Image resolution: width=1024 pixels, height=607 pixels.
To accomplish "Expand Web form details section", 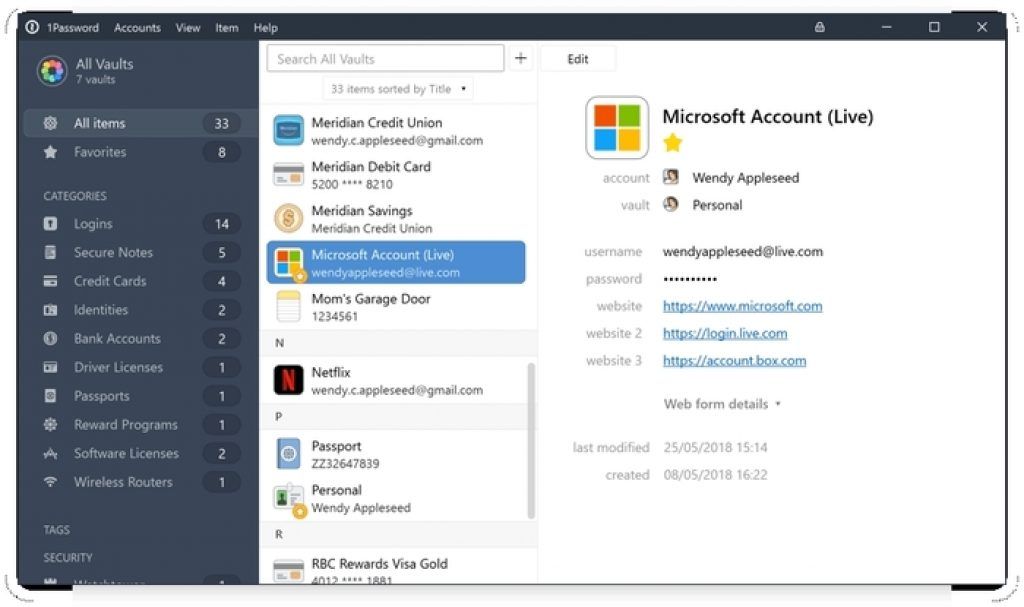I will [x=722, y=404].
